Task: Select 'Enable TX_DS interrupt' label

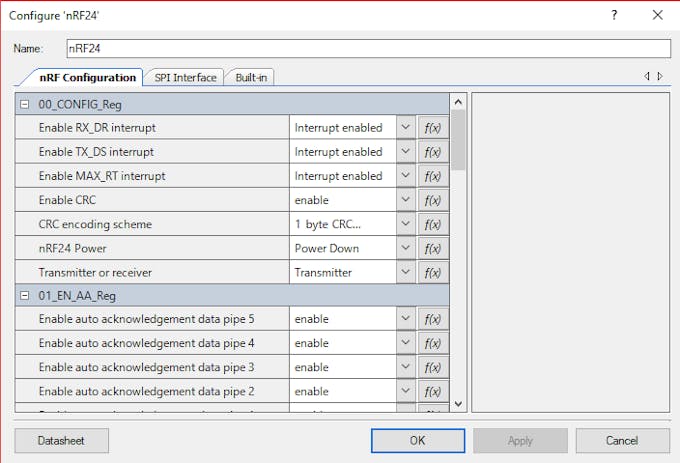Action: click(x=96, y=152)
